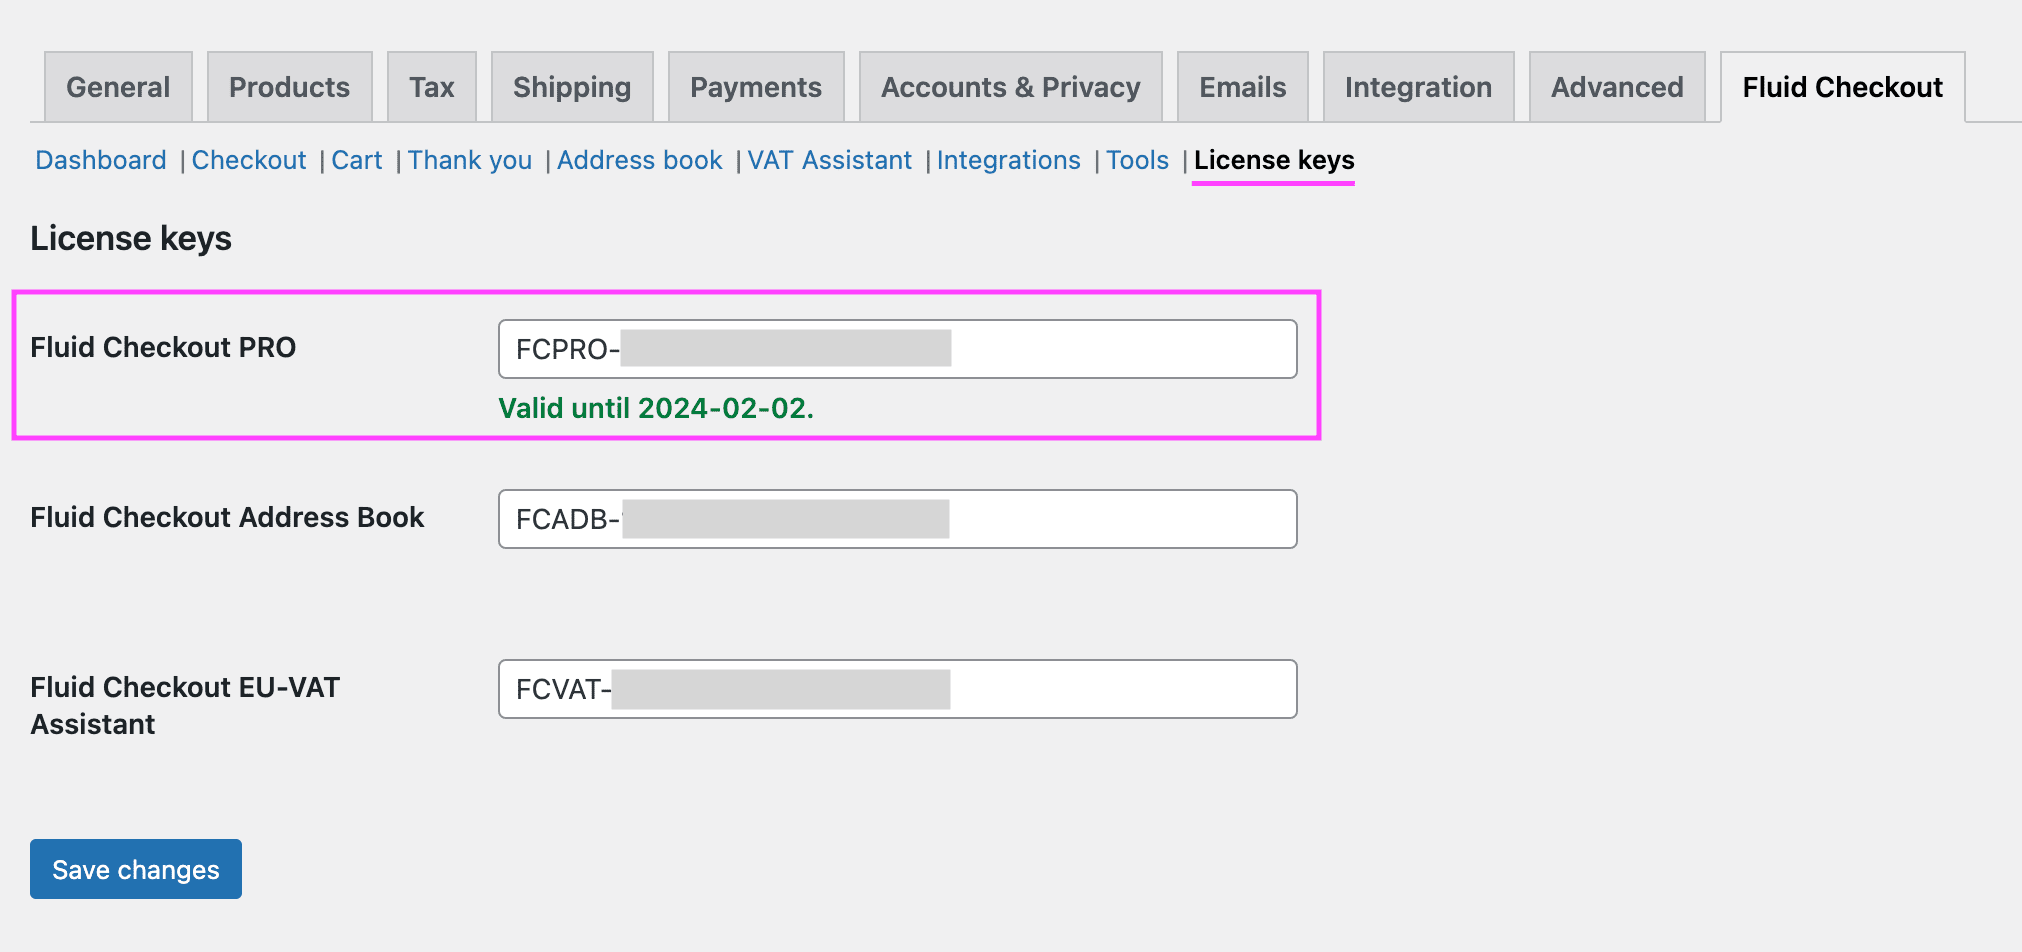Viewport: 2022px width, 952px height.
Task: Open the Address book link
Action: pos(639,161)
